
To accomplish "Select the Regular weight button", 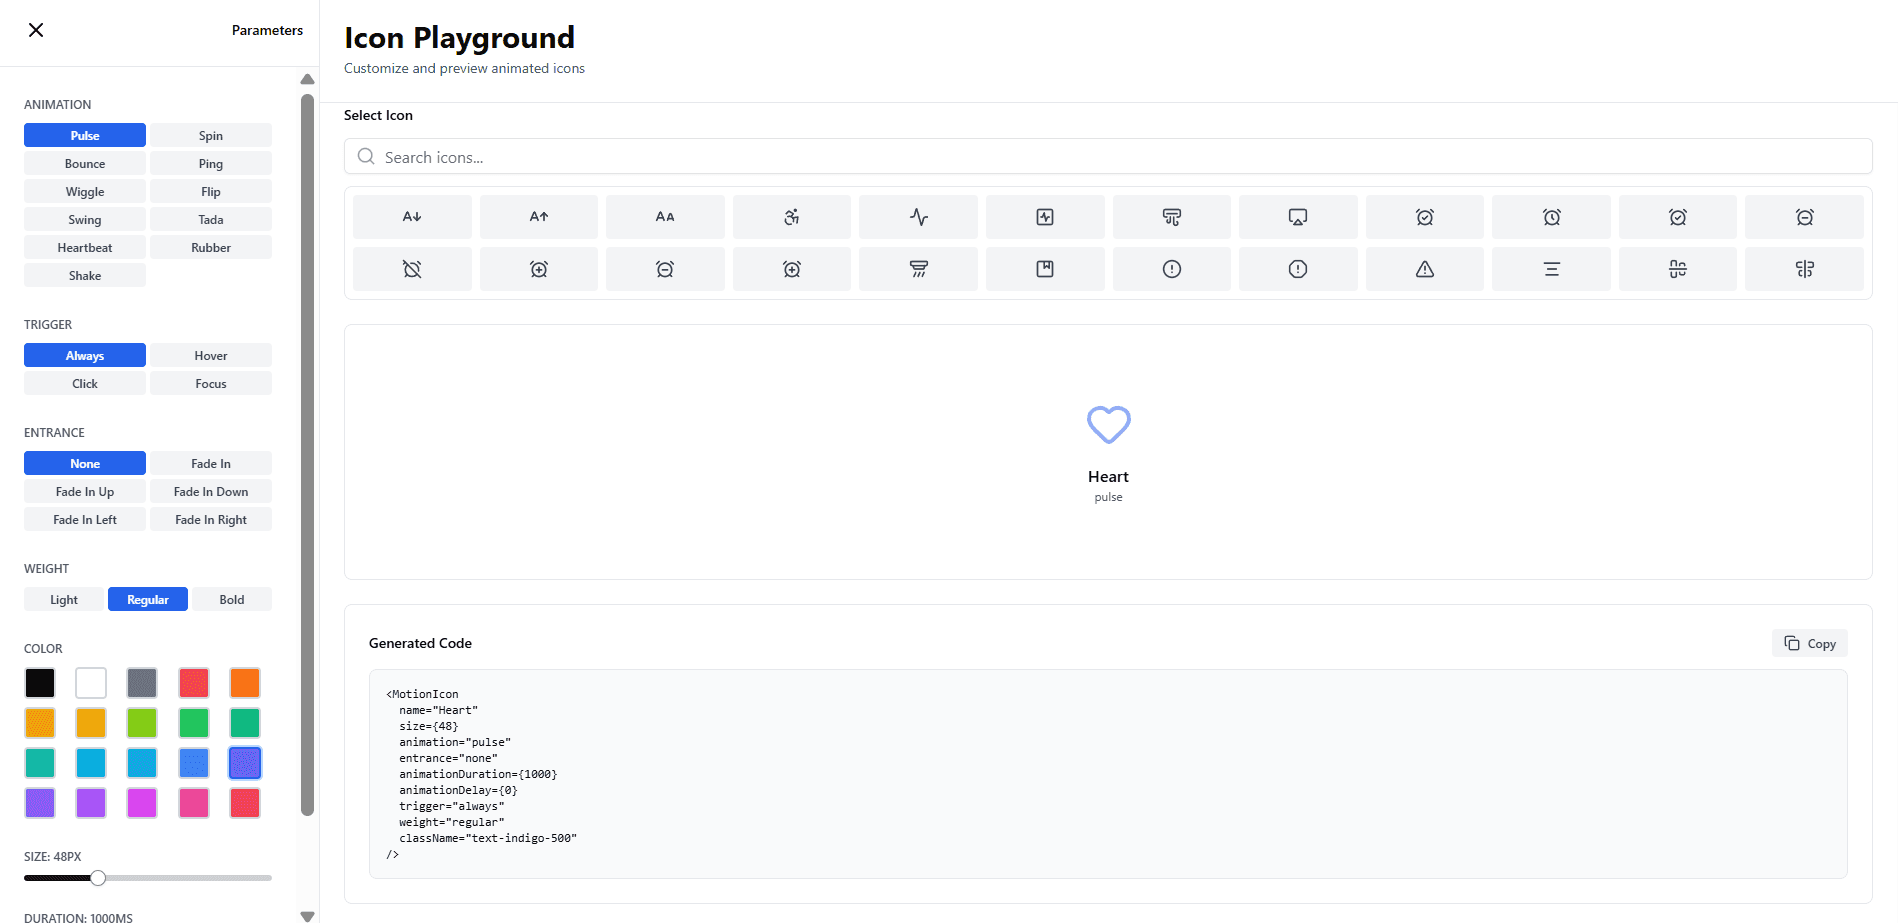I will (148, 599).
